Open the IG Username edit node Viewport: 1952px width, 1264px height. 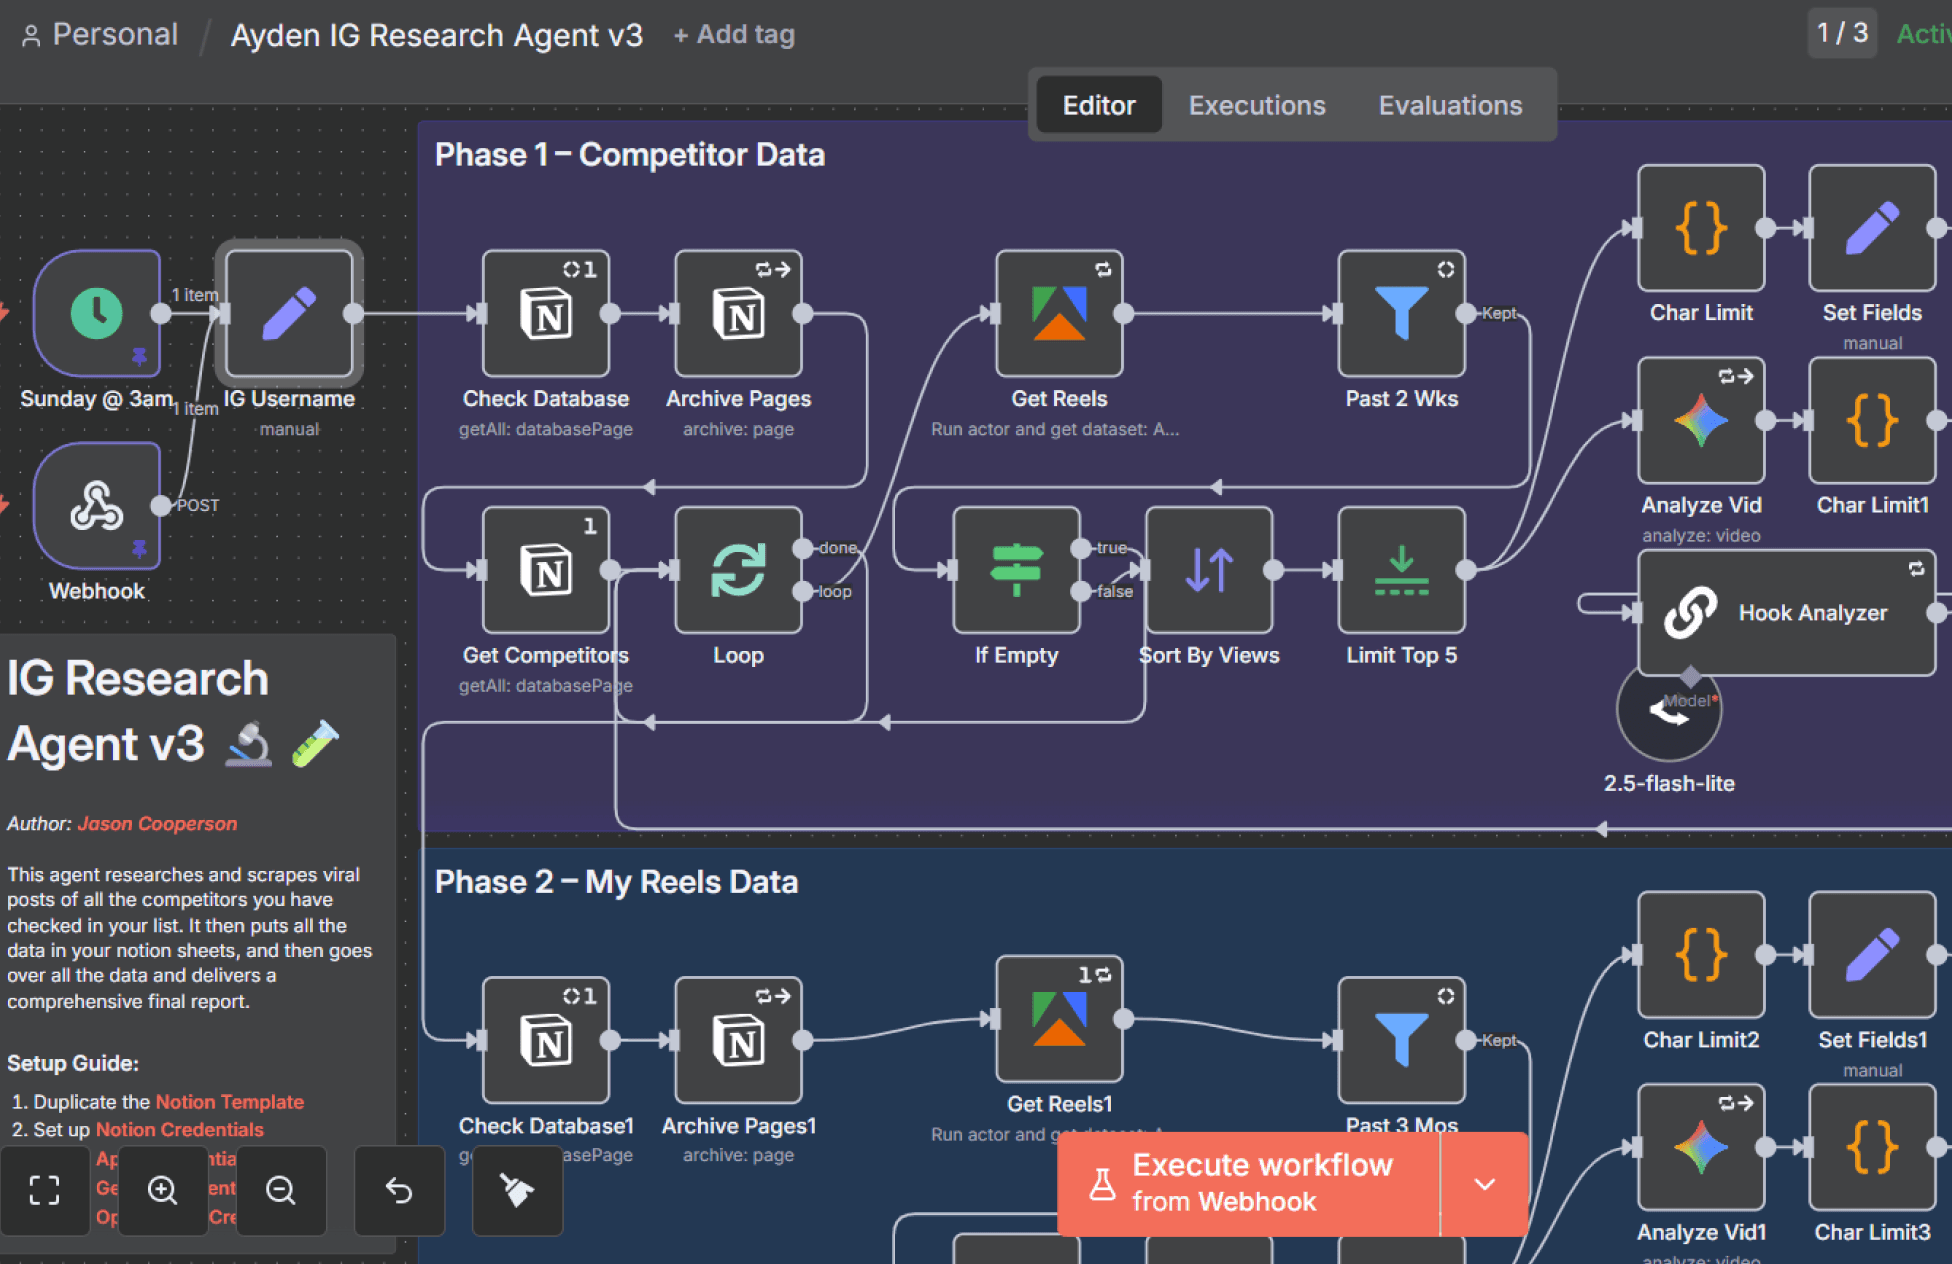289,313
